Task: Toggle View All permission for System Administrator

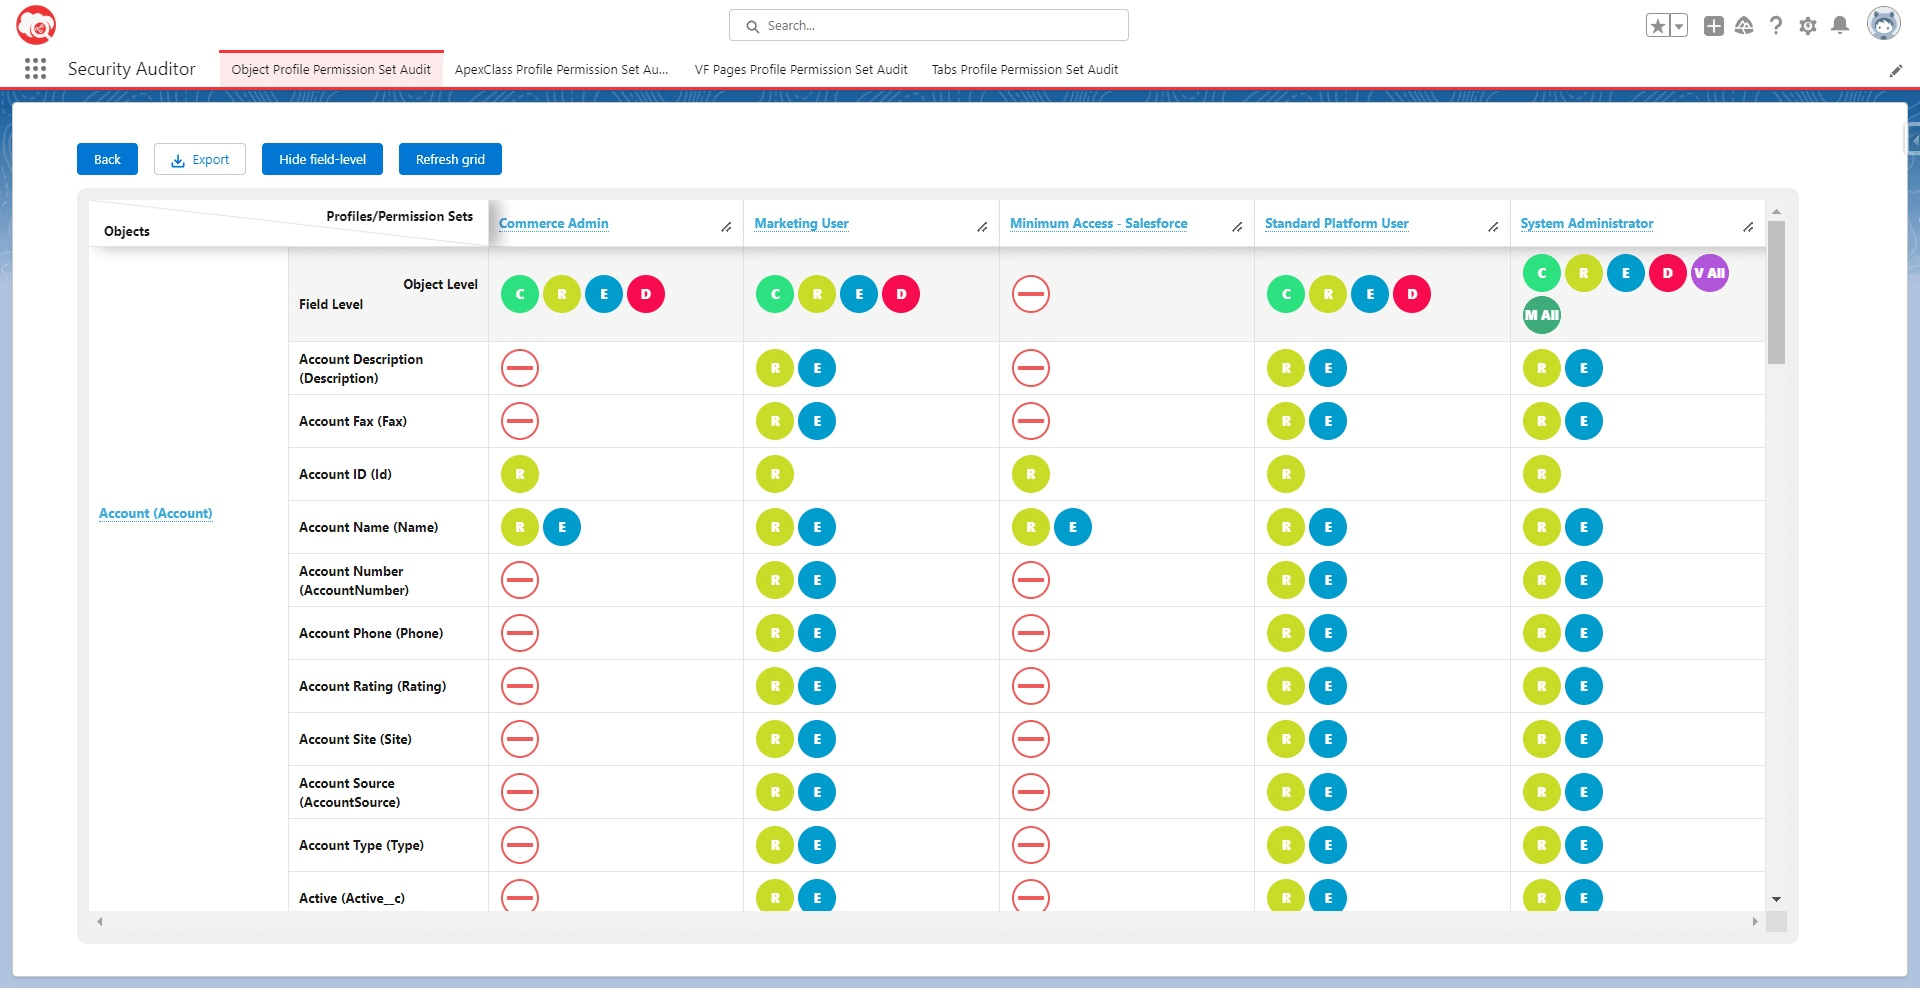Action: tap(1710, 273)
